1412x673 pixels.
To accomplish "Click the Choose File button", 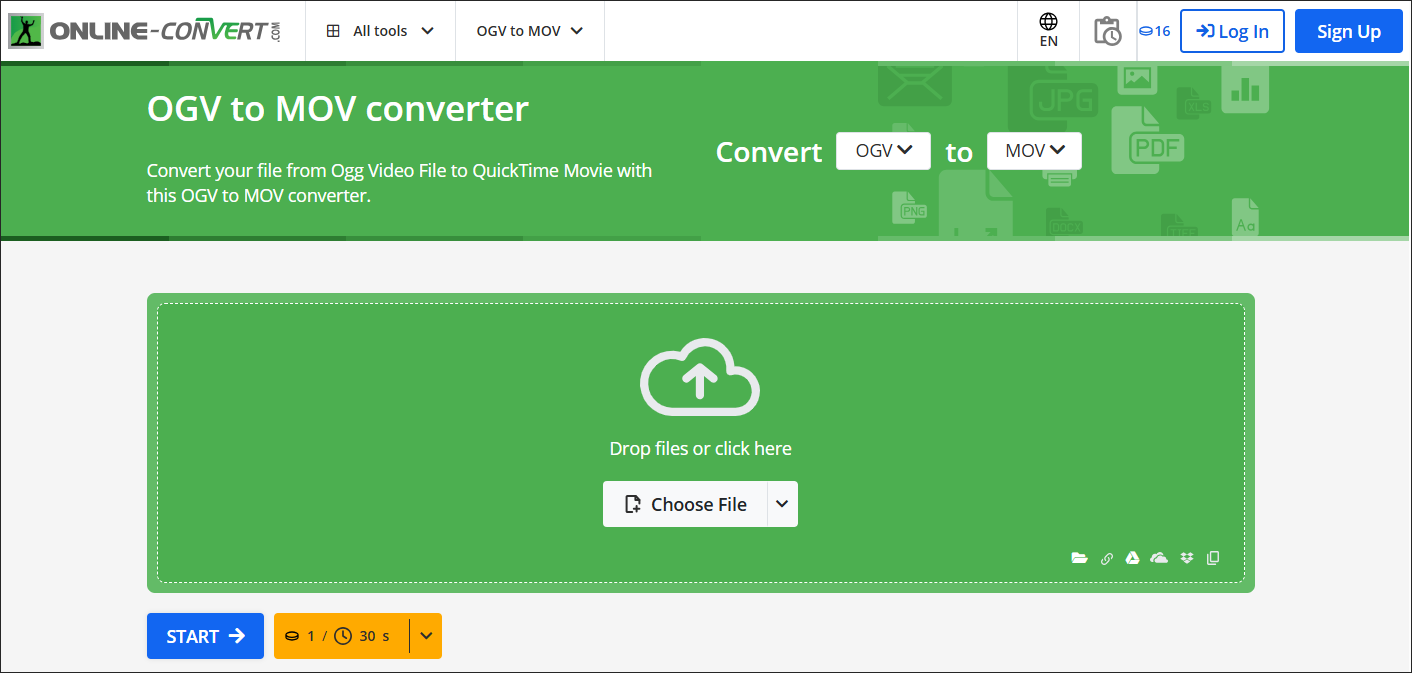I will 685,504.
